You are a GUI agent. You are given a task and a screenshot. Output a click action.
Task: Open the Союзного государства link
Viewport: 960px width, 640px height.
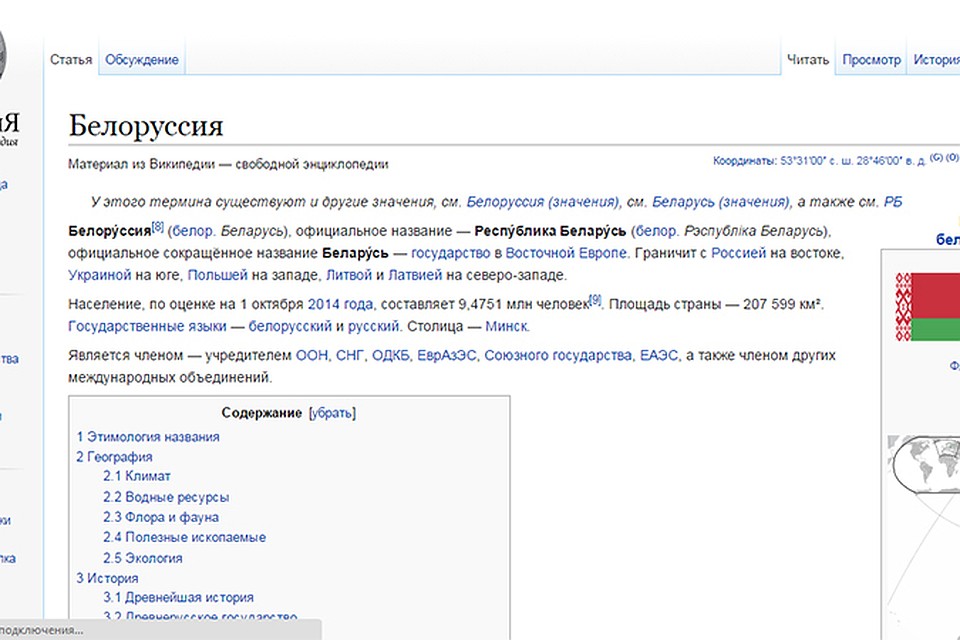558,355
